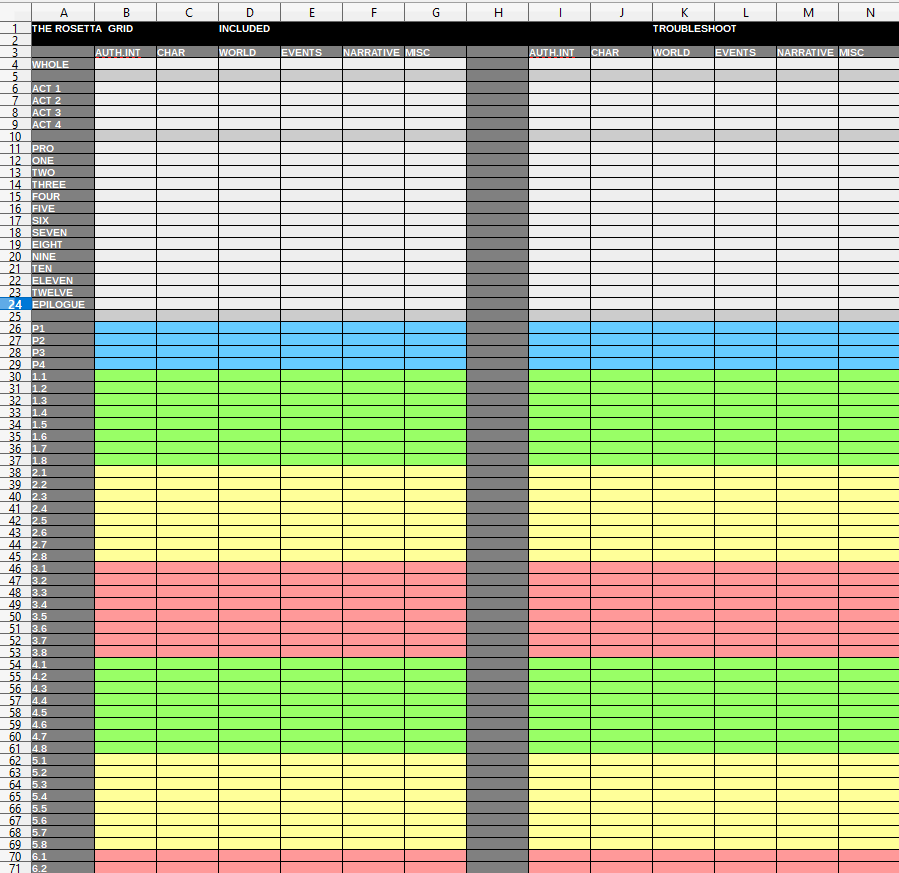The image size is (899, 873).
Task: Select the column H header
Action: 497,12
